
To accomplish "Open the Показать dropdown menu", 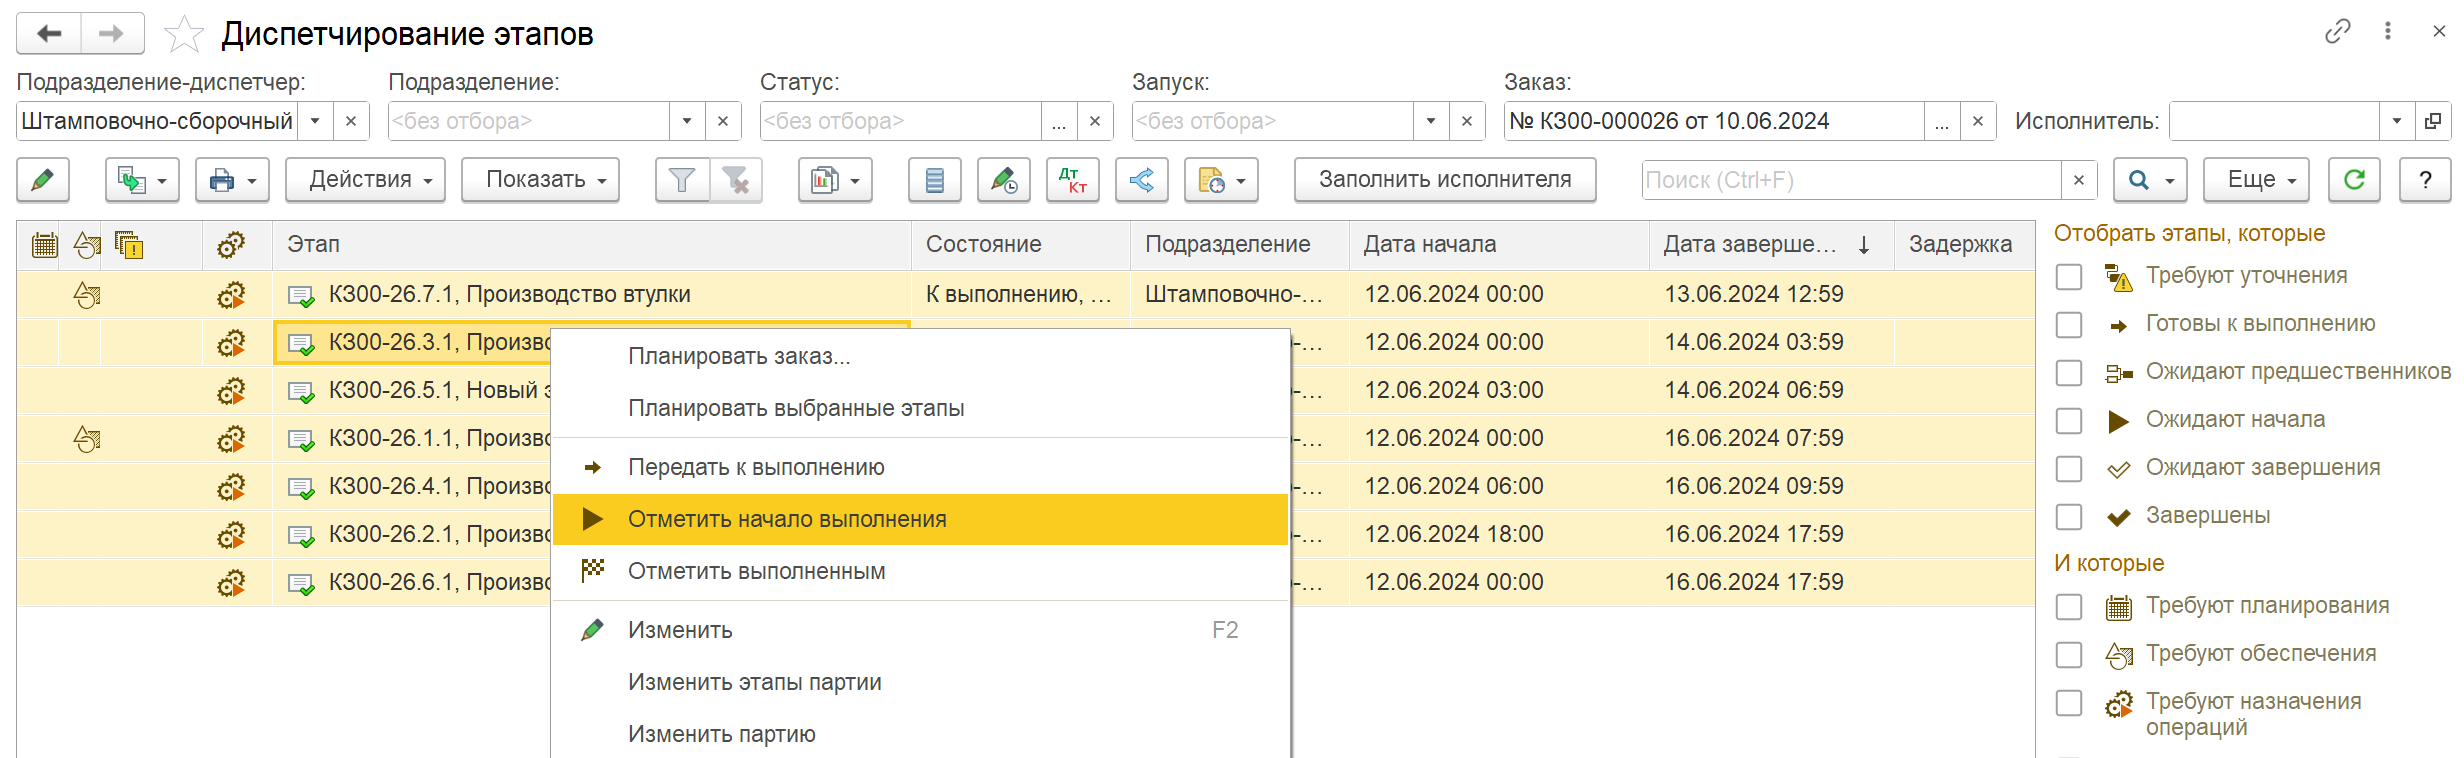I will click(540, 180).
